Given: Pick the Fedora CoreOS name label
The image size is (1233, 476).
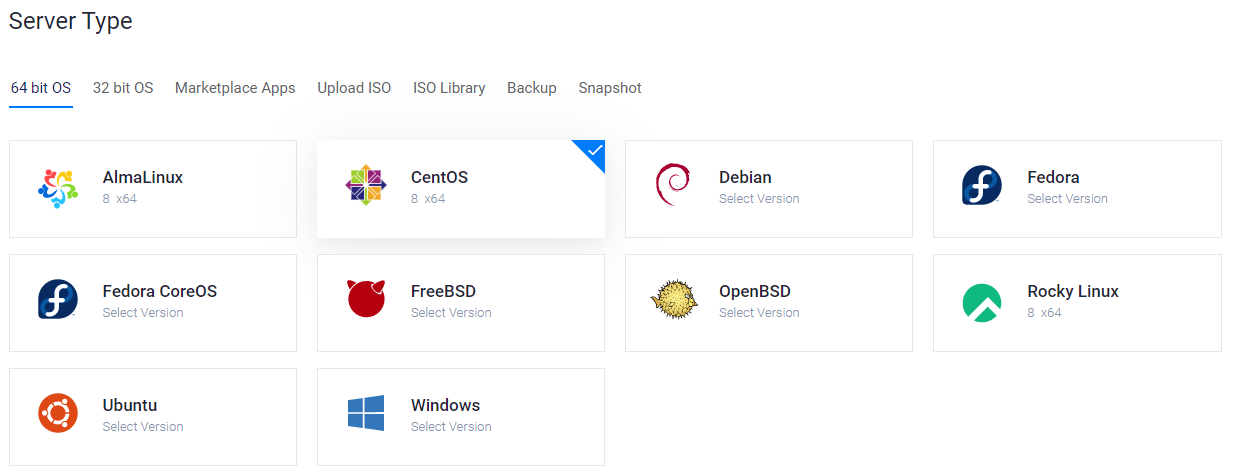Looking at the screenshot, I should click(160, 292).
